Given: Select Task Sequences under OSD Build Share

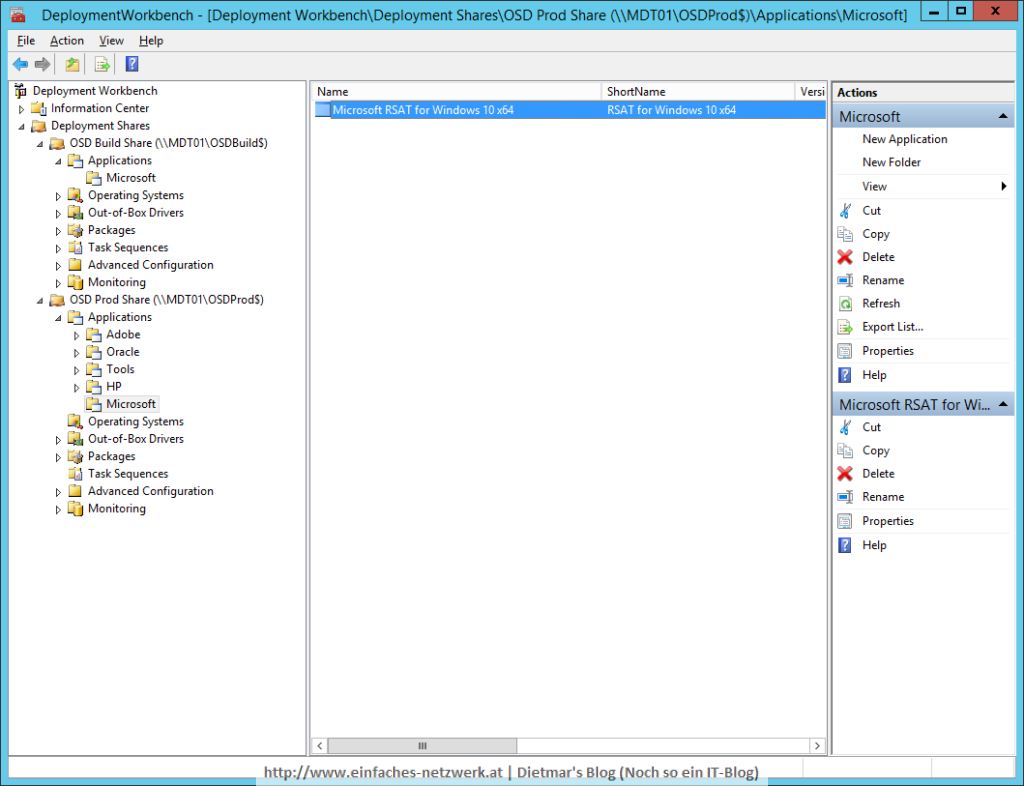Looking at the screenshot, I should [128, 247].
